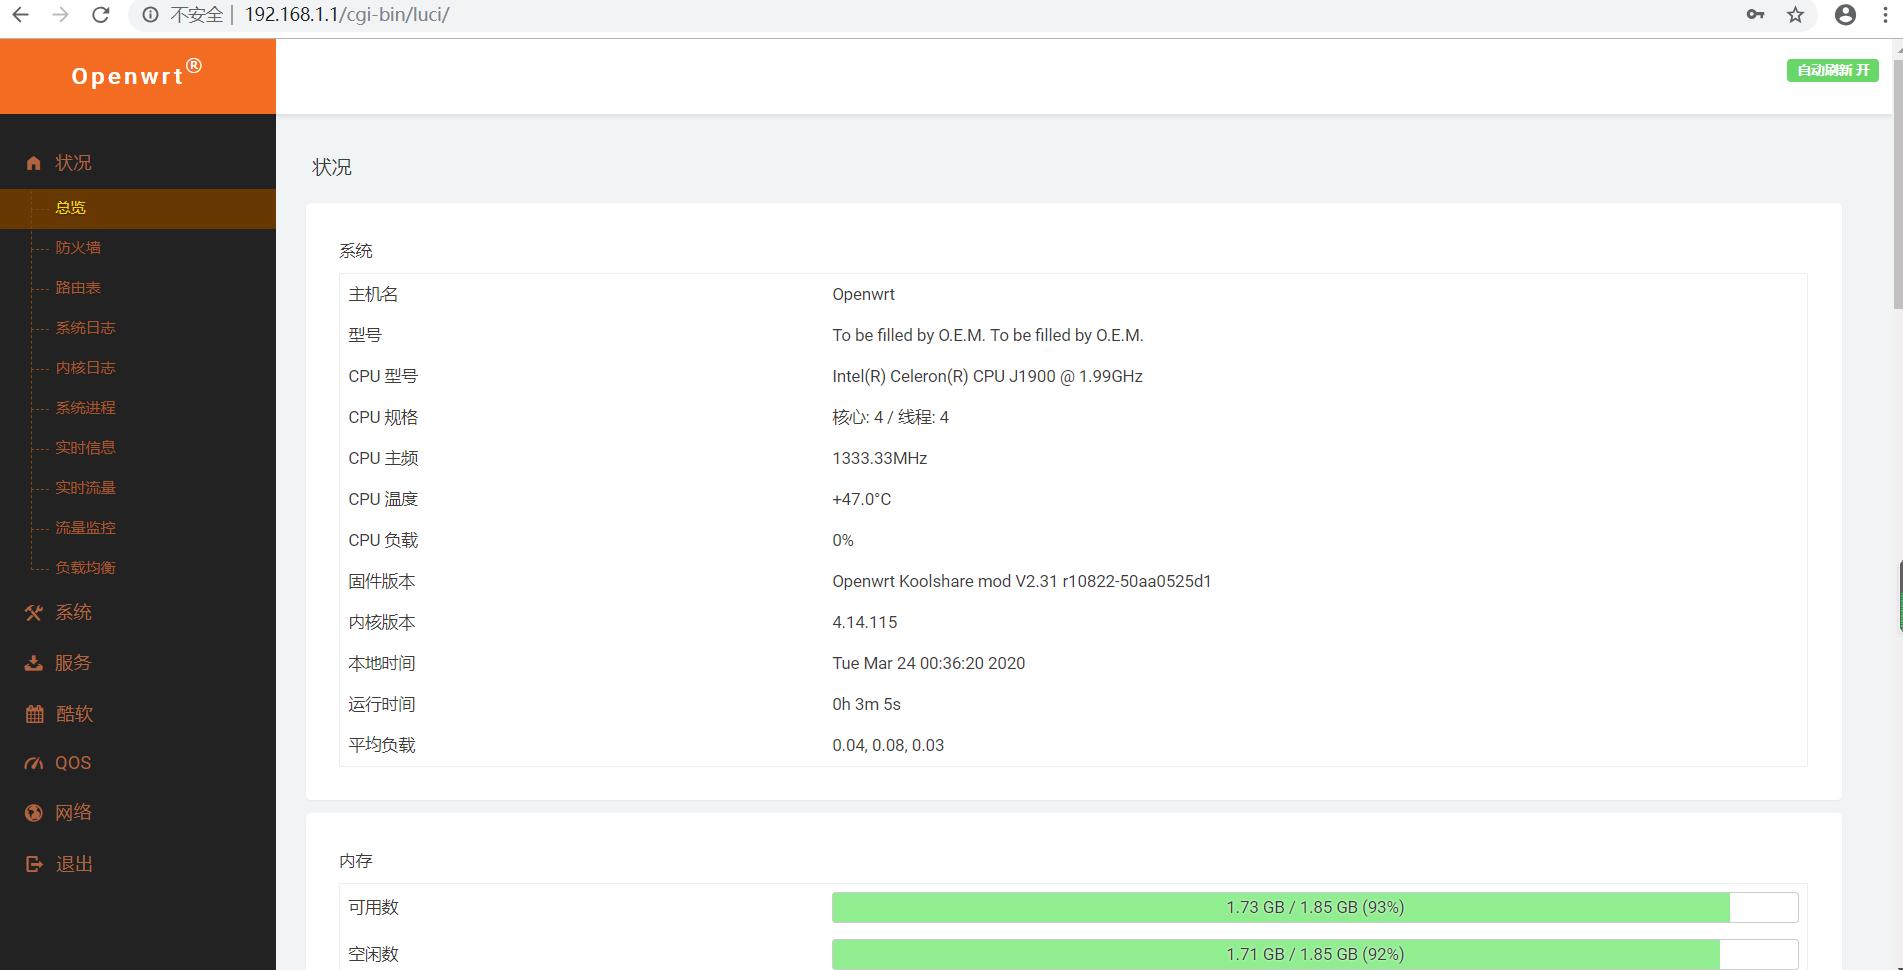Screen dimensions: 1903x970
Task: Click the hostname value Openwrt in table
Action: [863, 294]
